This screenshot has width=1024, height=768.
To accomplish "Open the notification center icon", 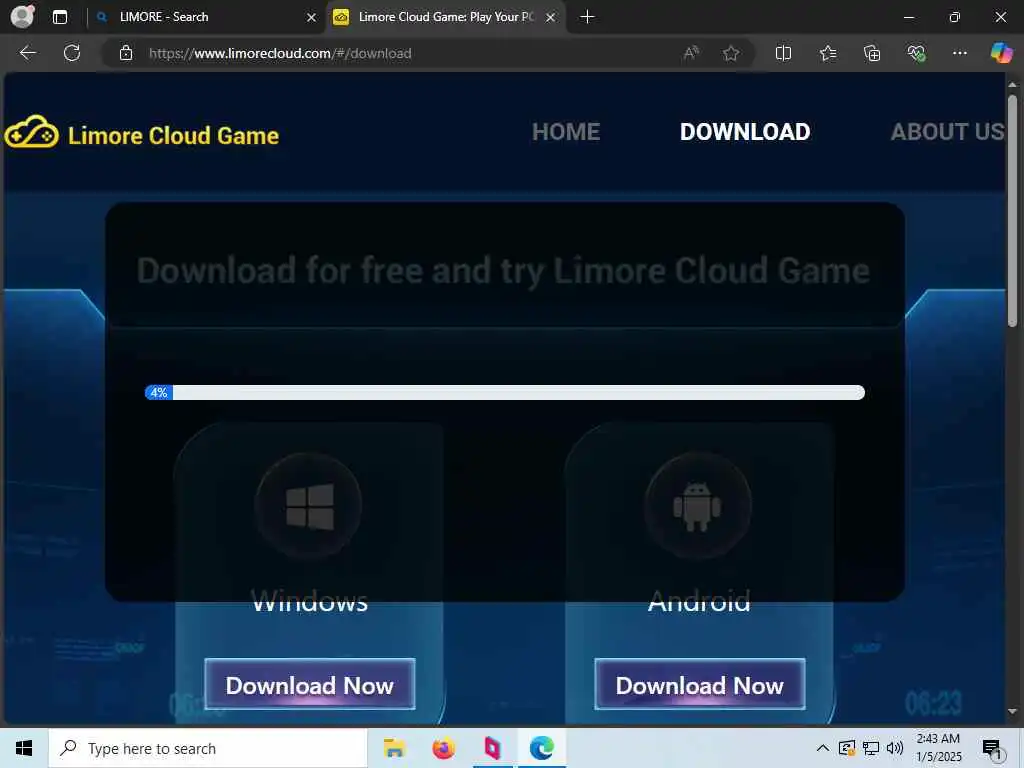I will tap(991, 748).
